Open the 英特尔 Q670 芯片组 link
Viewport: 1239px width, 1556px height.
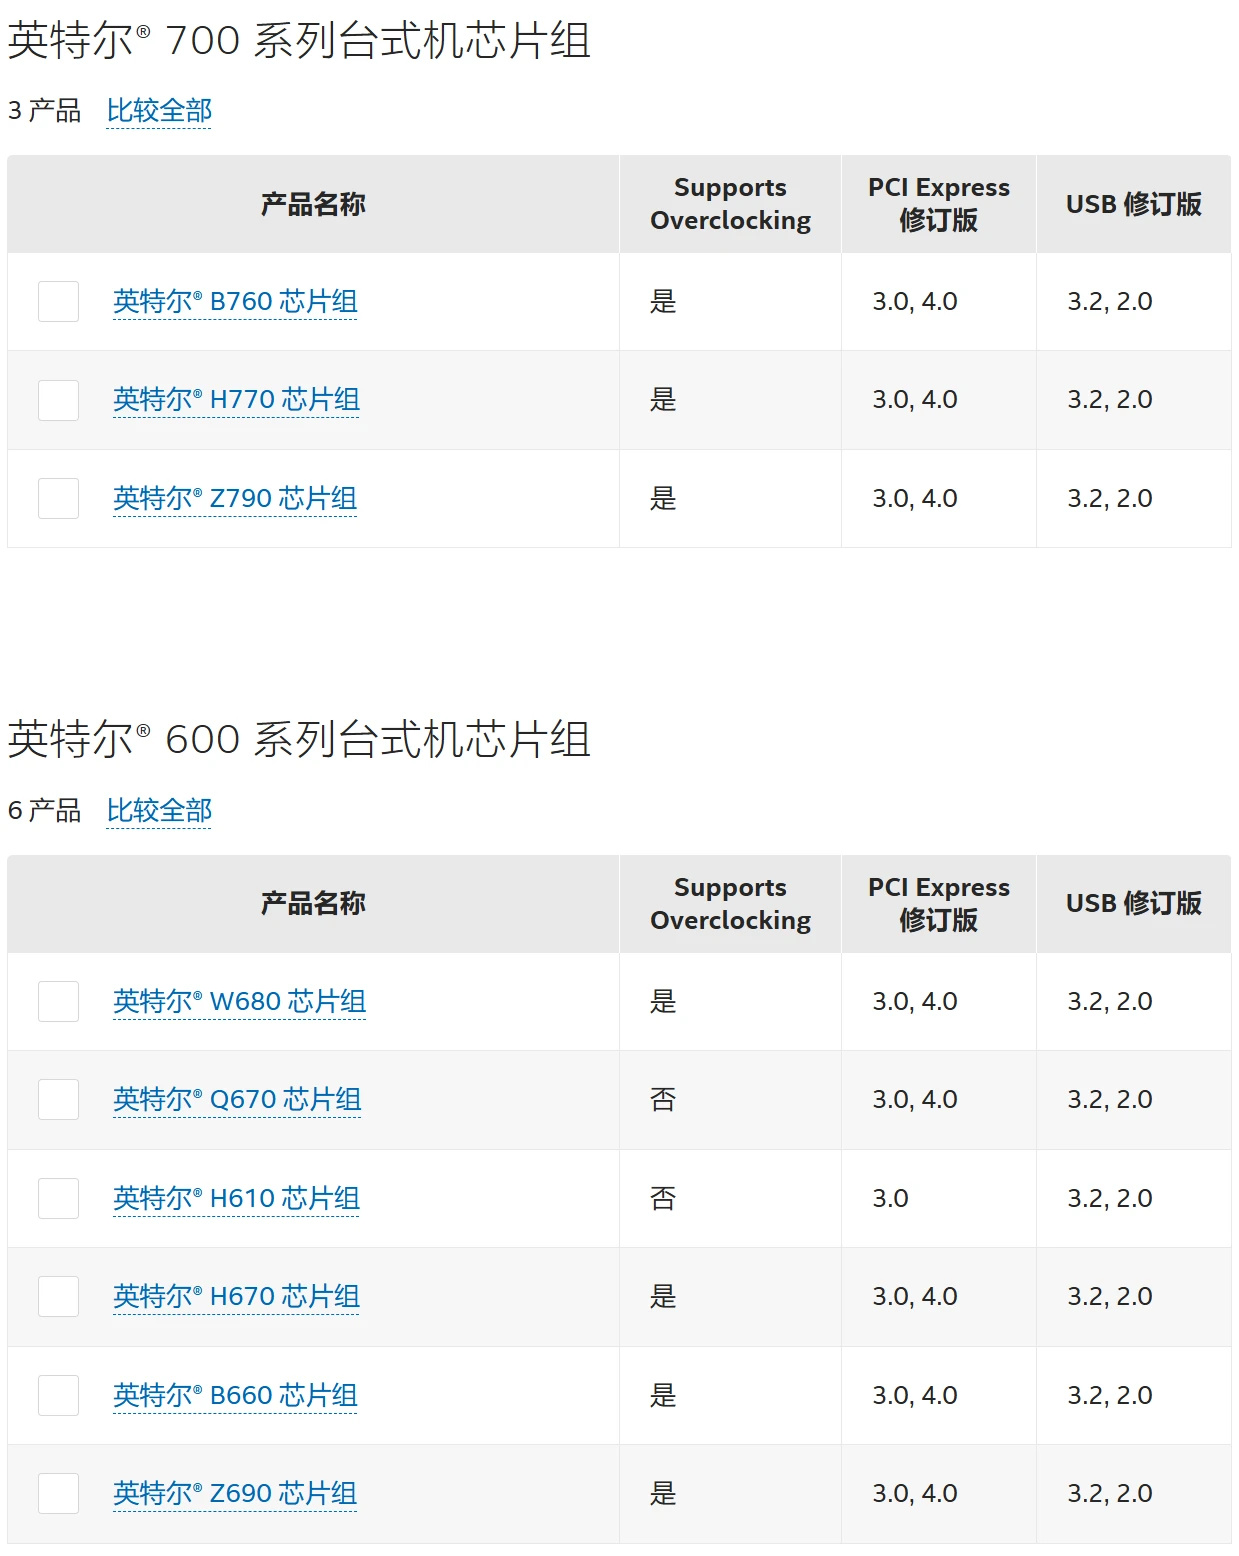(237, 1099)
